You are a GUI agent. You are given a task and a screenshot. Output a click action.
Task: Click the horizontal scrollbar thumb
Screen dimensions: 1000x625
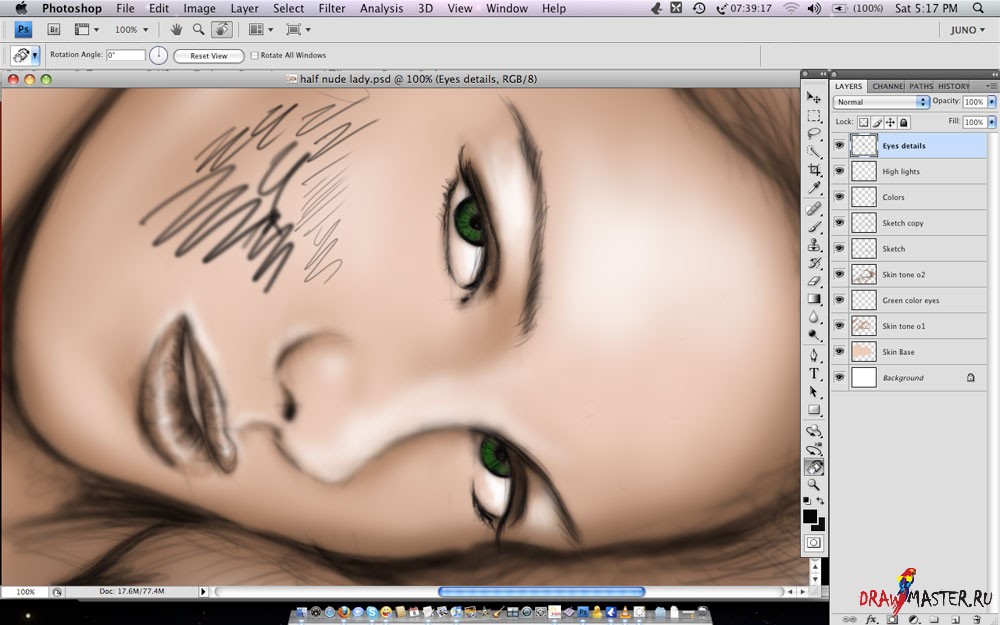(x=541, y=592)
